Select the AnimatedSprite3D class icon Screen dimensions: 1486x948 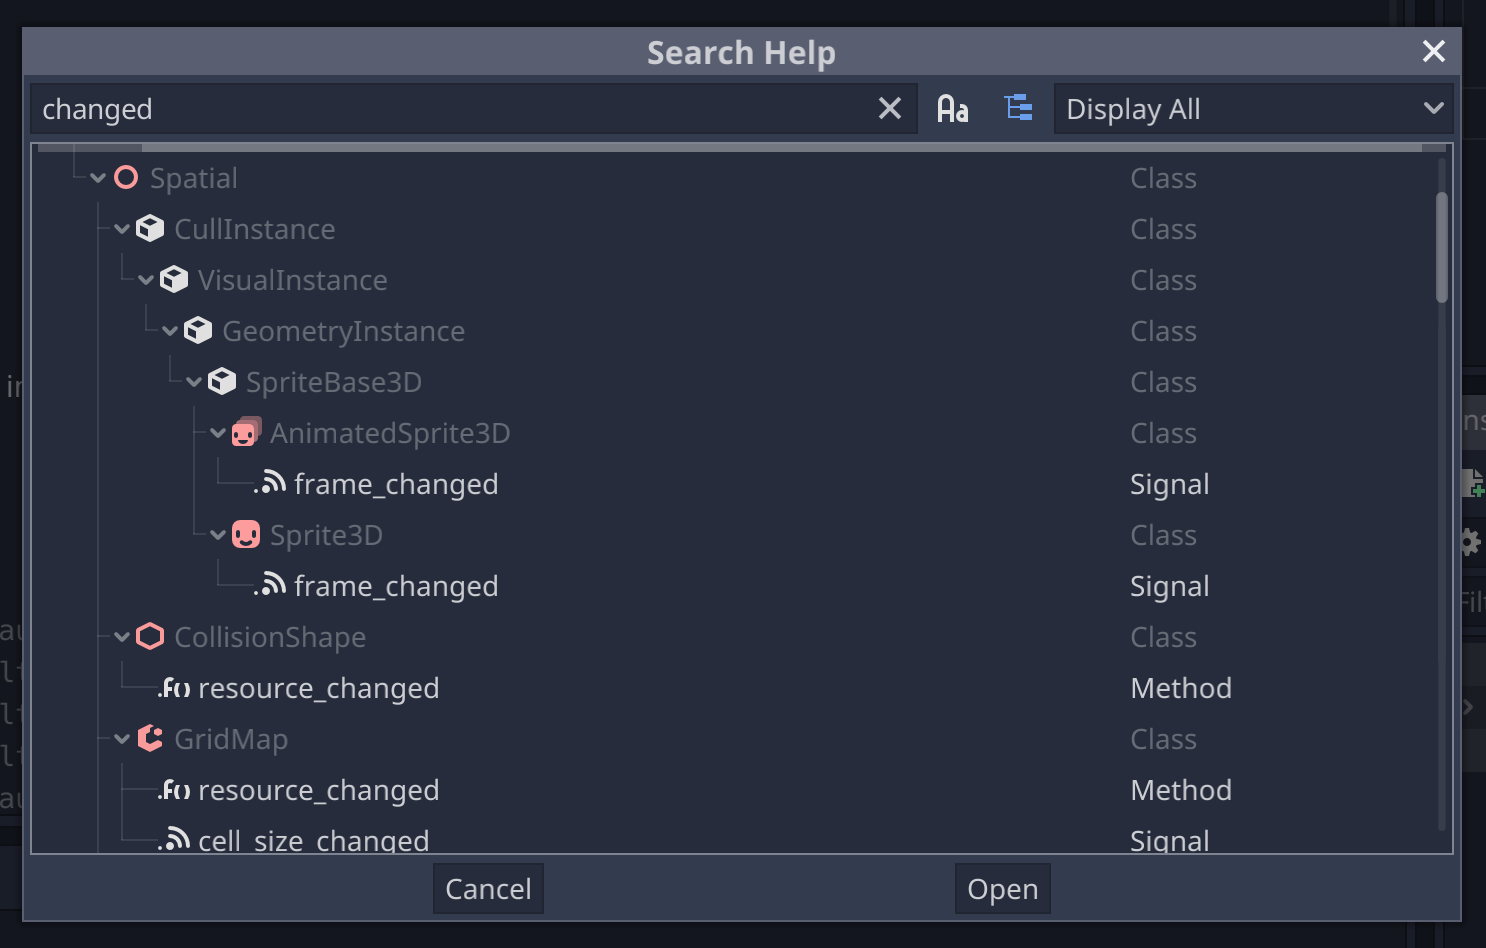point(246,432)
